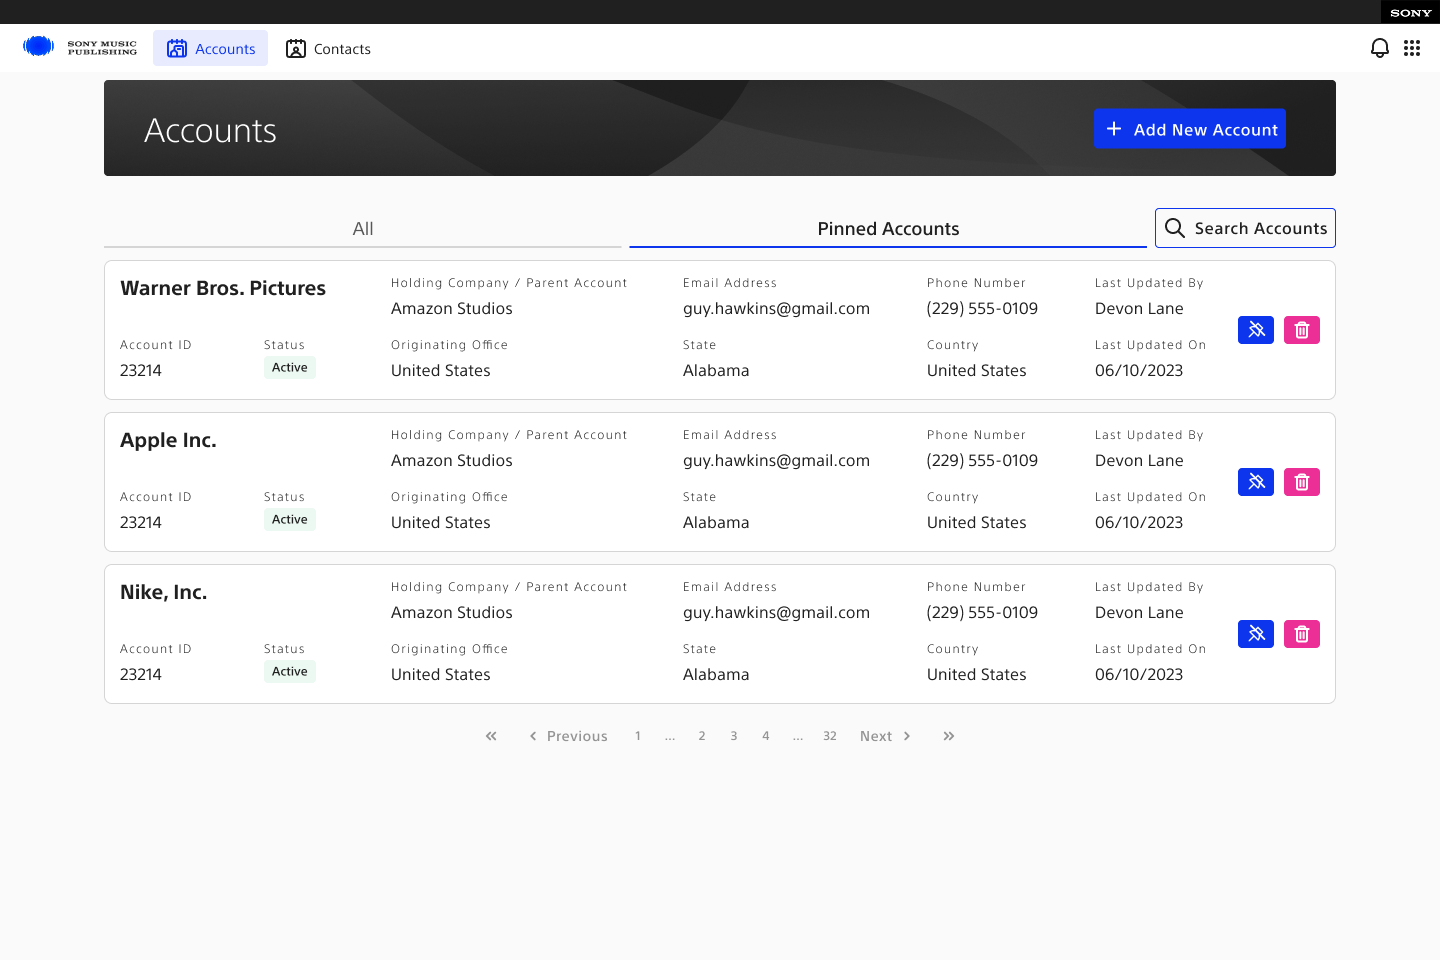Click the email address in Nike, Inc. card
1440x960 pixels.
776,613
